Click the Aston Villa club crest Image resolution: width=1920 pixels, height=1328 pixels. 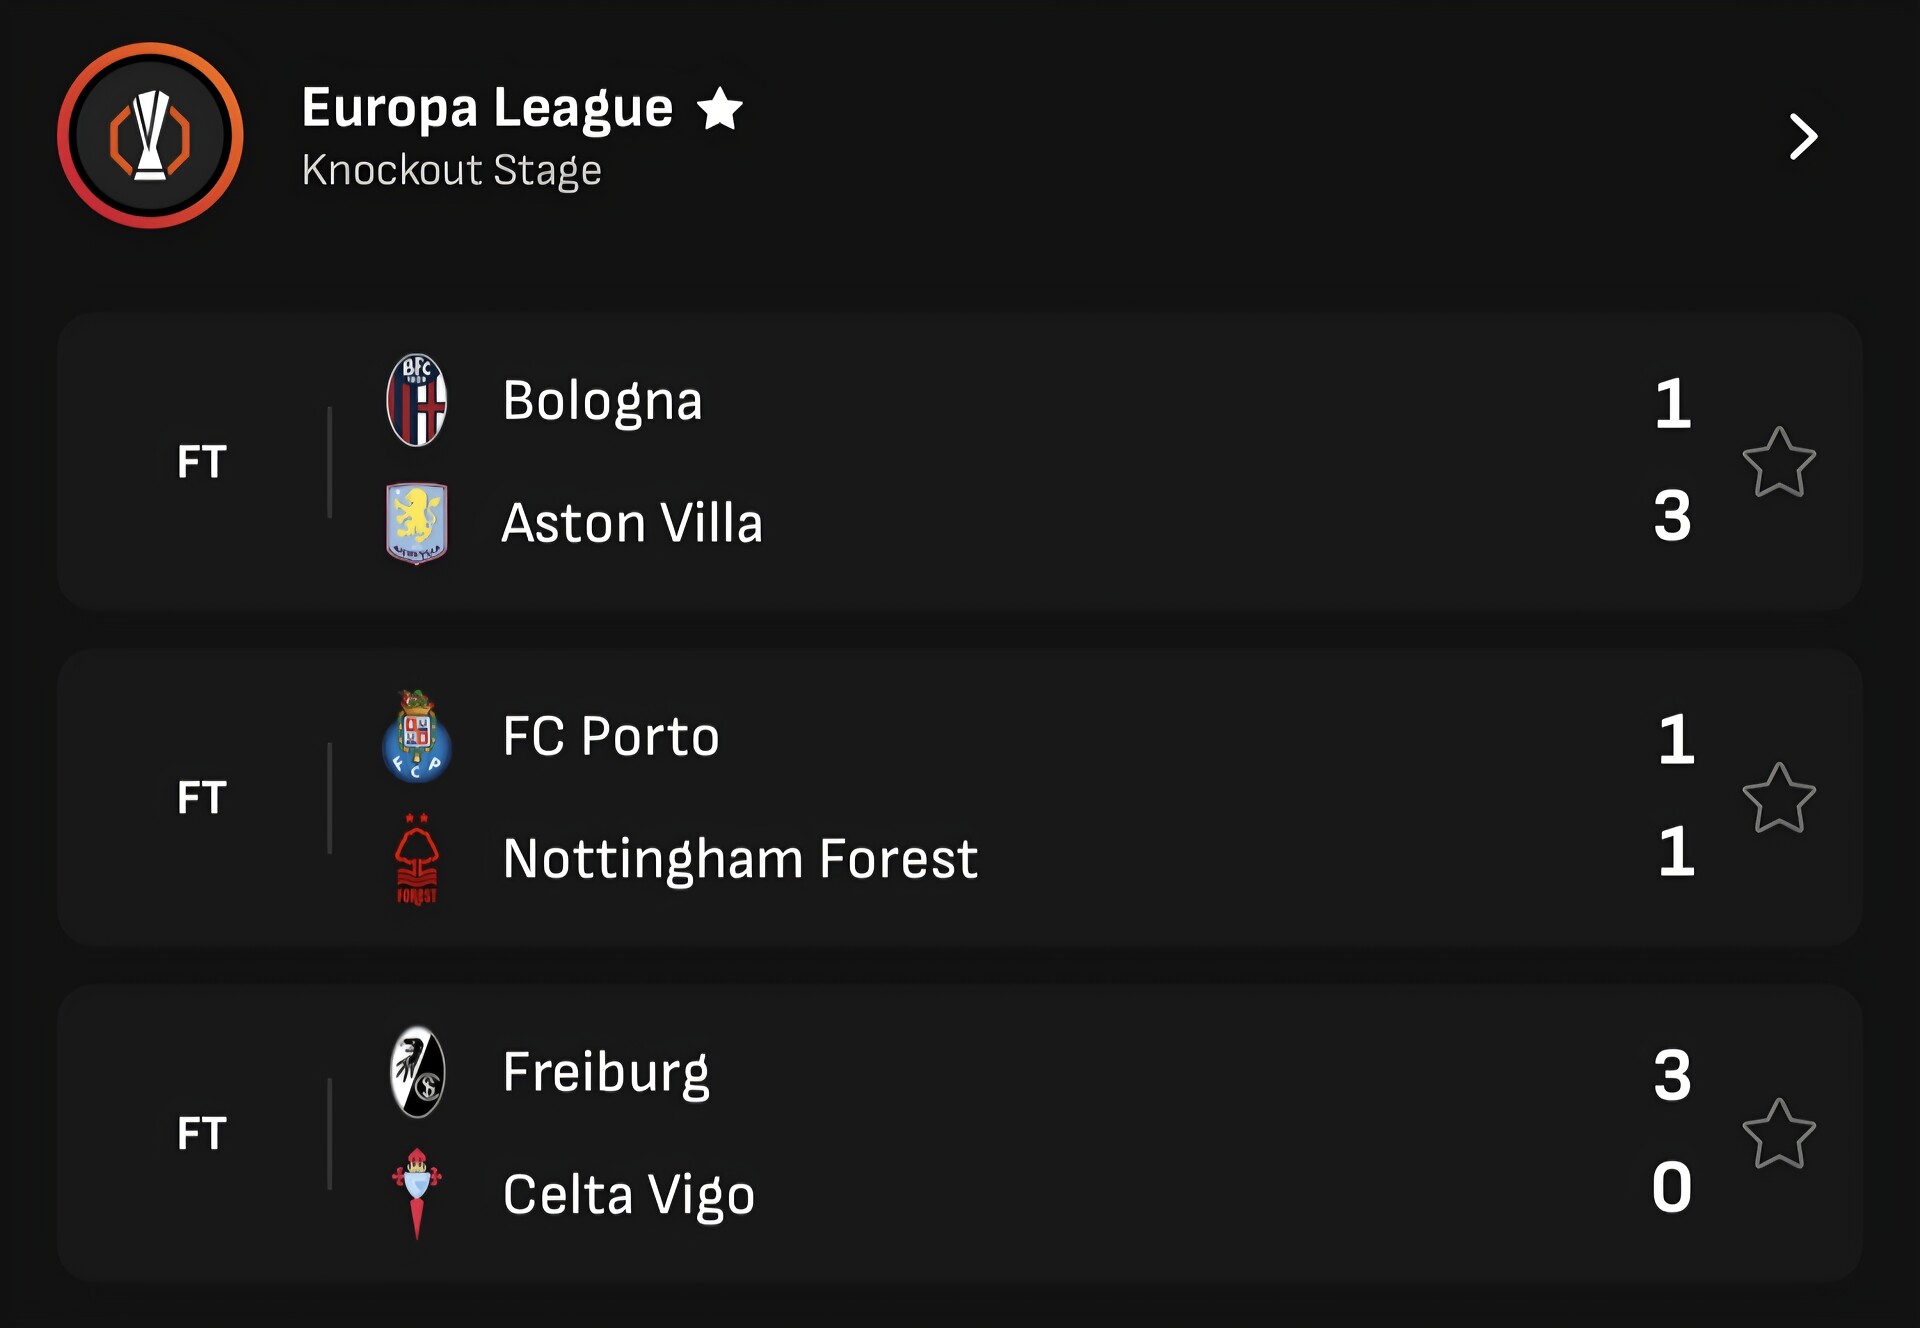(416, 523)
